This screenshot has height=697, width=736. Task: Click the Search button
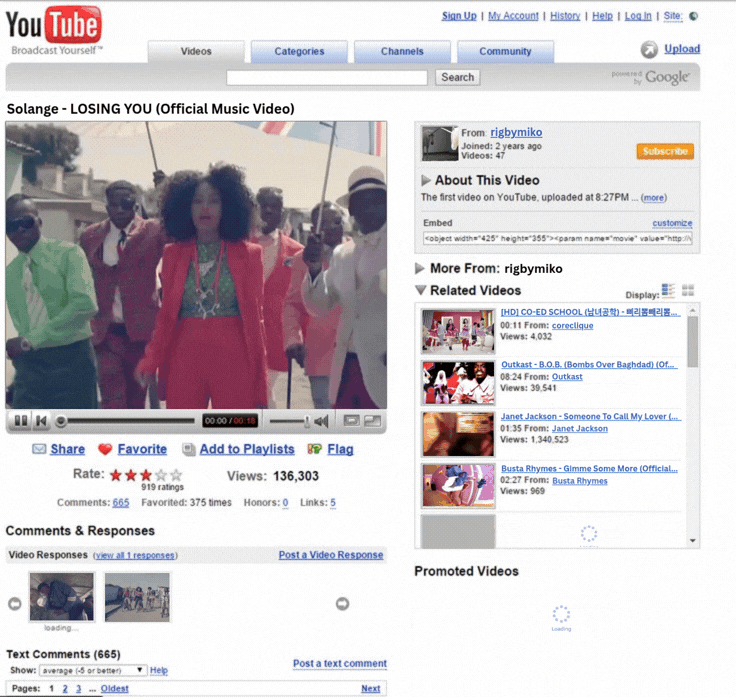click(x=458, y=77)
